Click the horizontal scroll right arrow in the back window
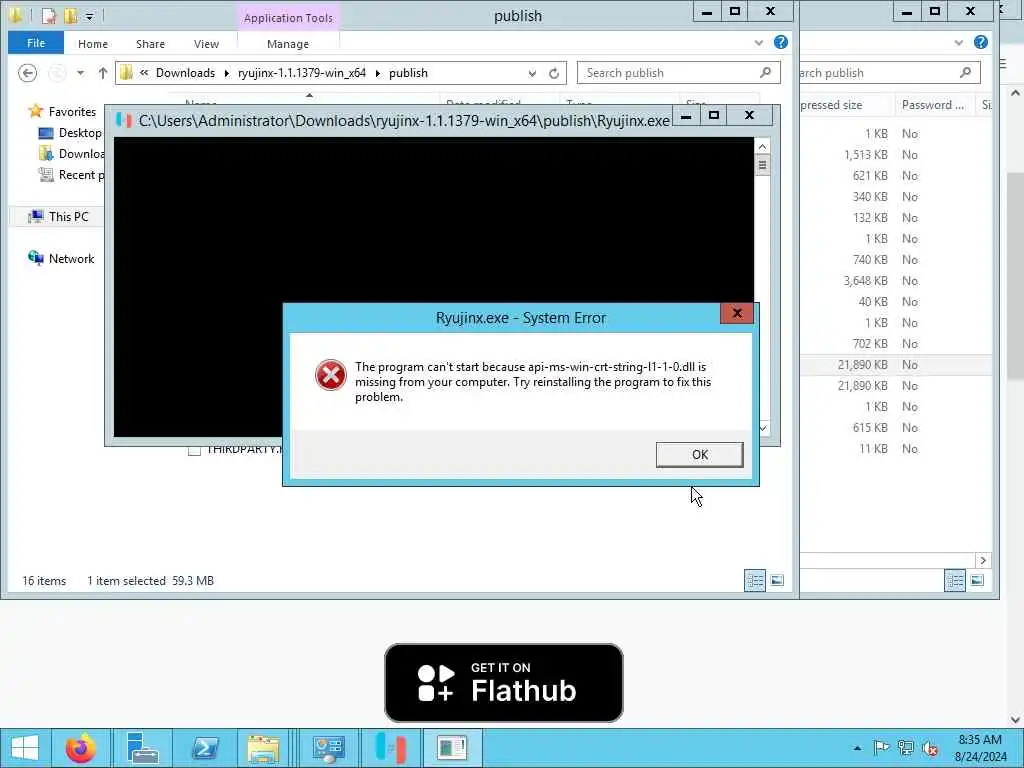 (x=983, y=560)
